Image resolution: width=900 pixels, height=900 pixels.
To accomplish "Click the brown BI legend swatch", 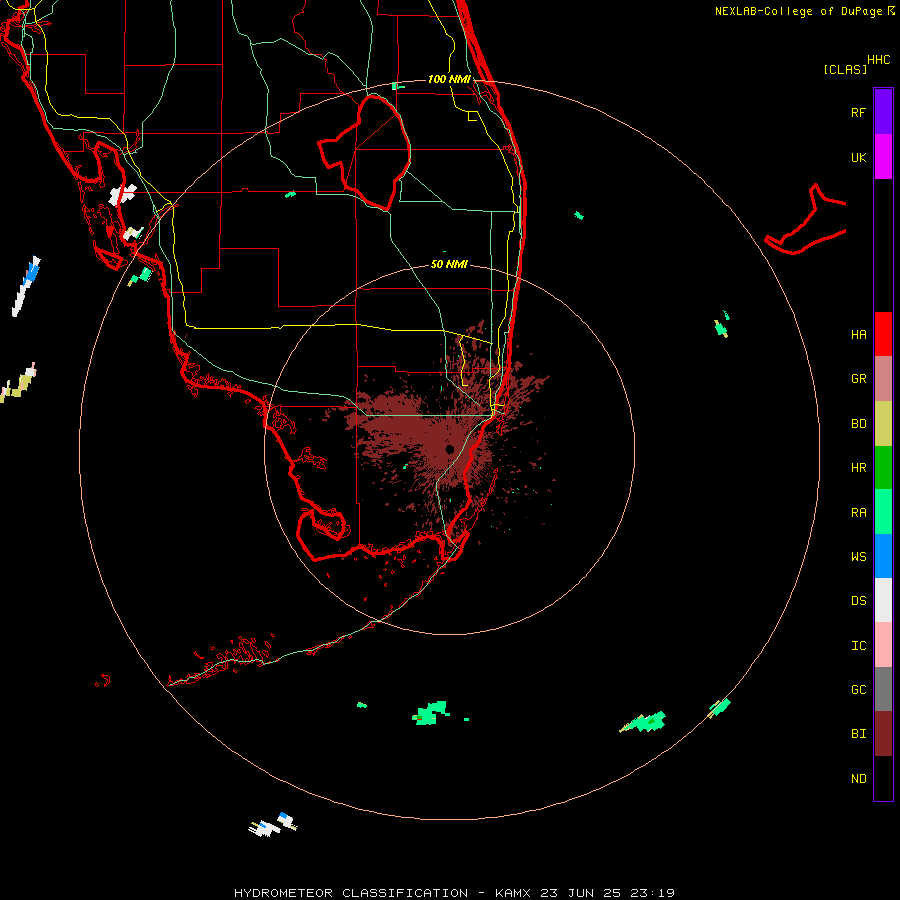I will [883, 734].
